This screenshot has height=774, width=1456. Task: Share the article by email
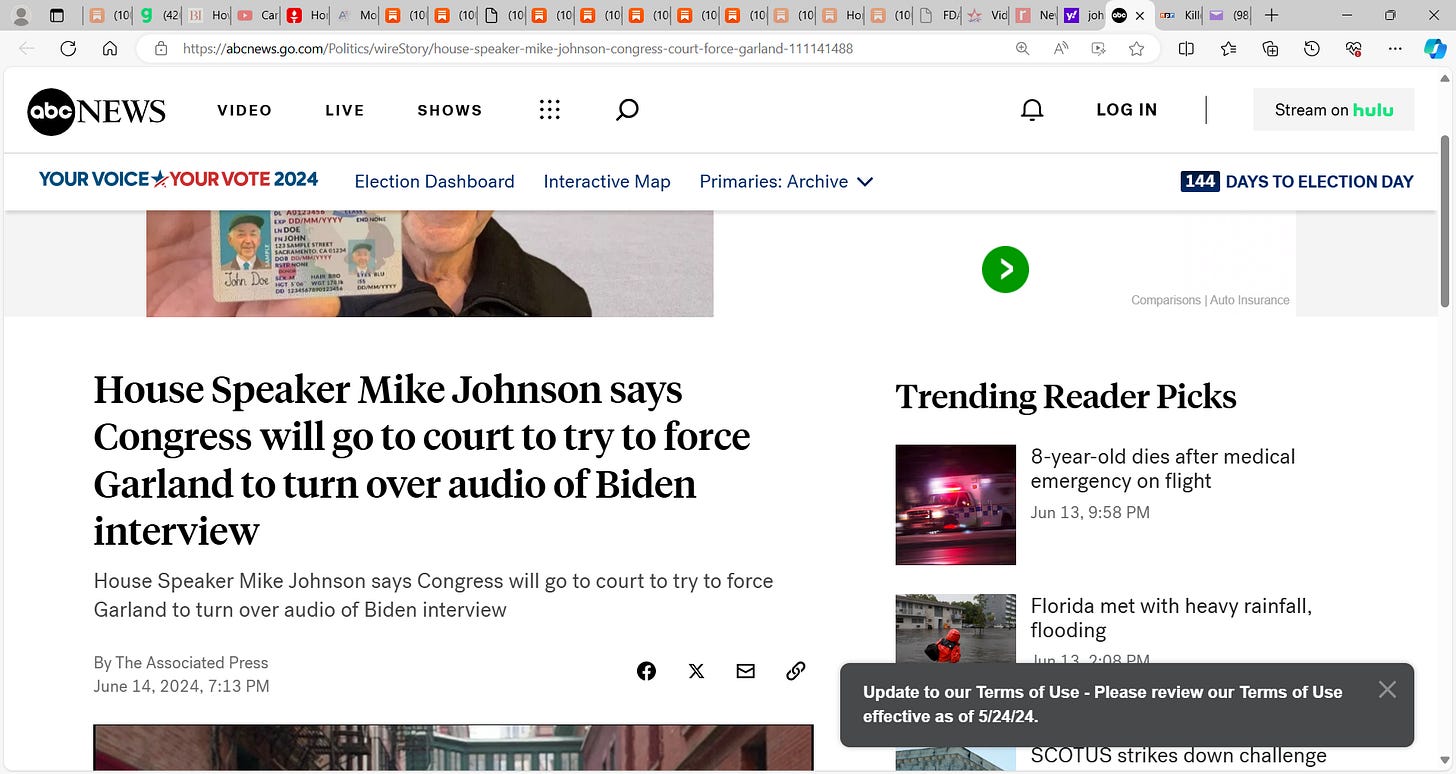click(x=745, y=671)
